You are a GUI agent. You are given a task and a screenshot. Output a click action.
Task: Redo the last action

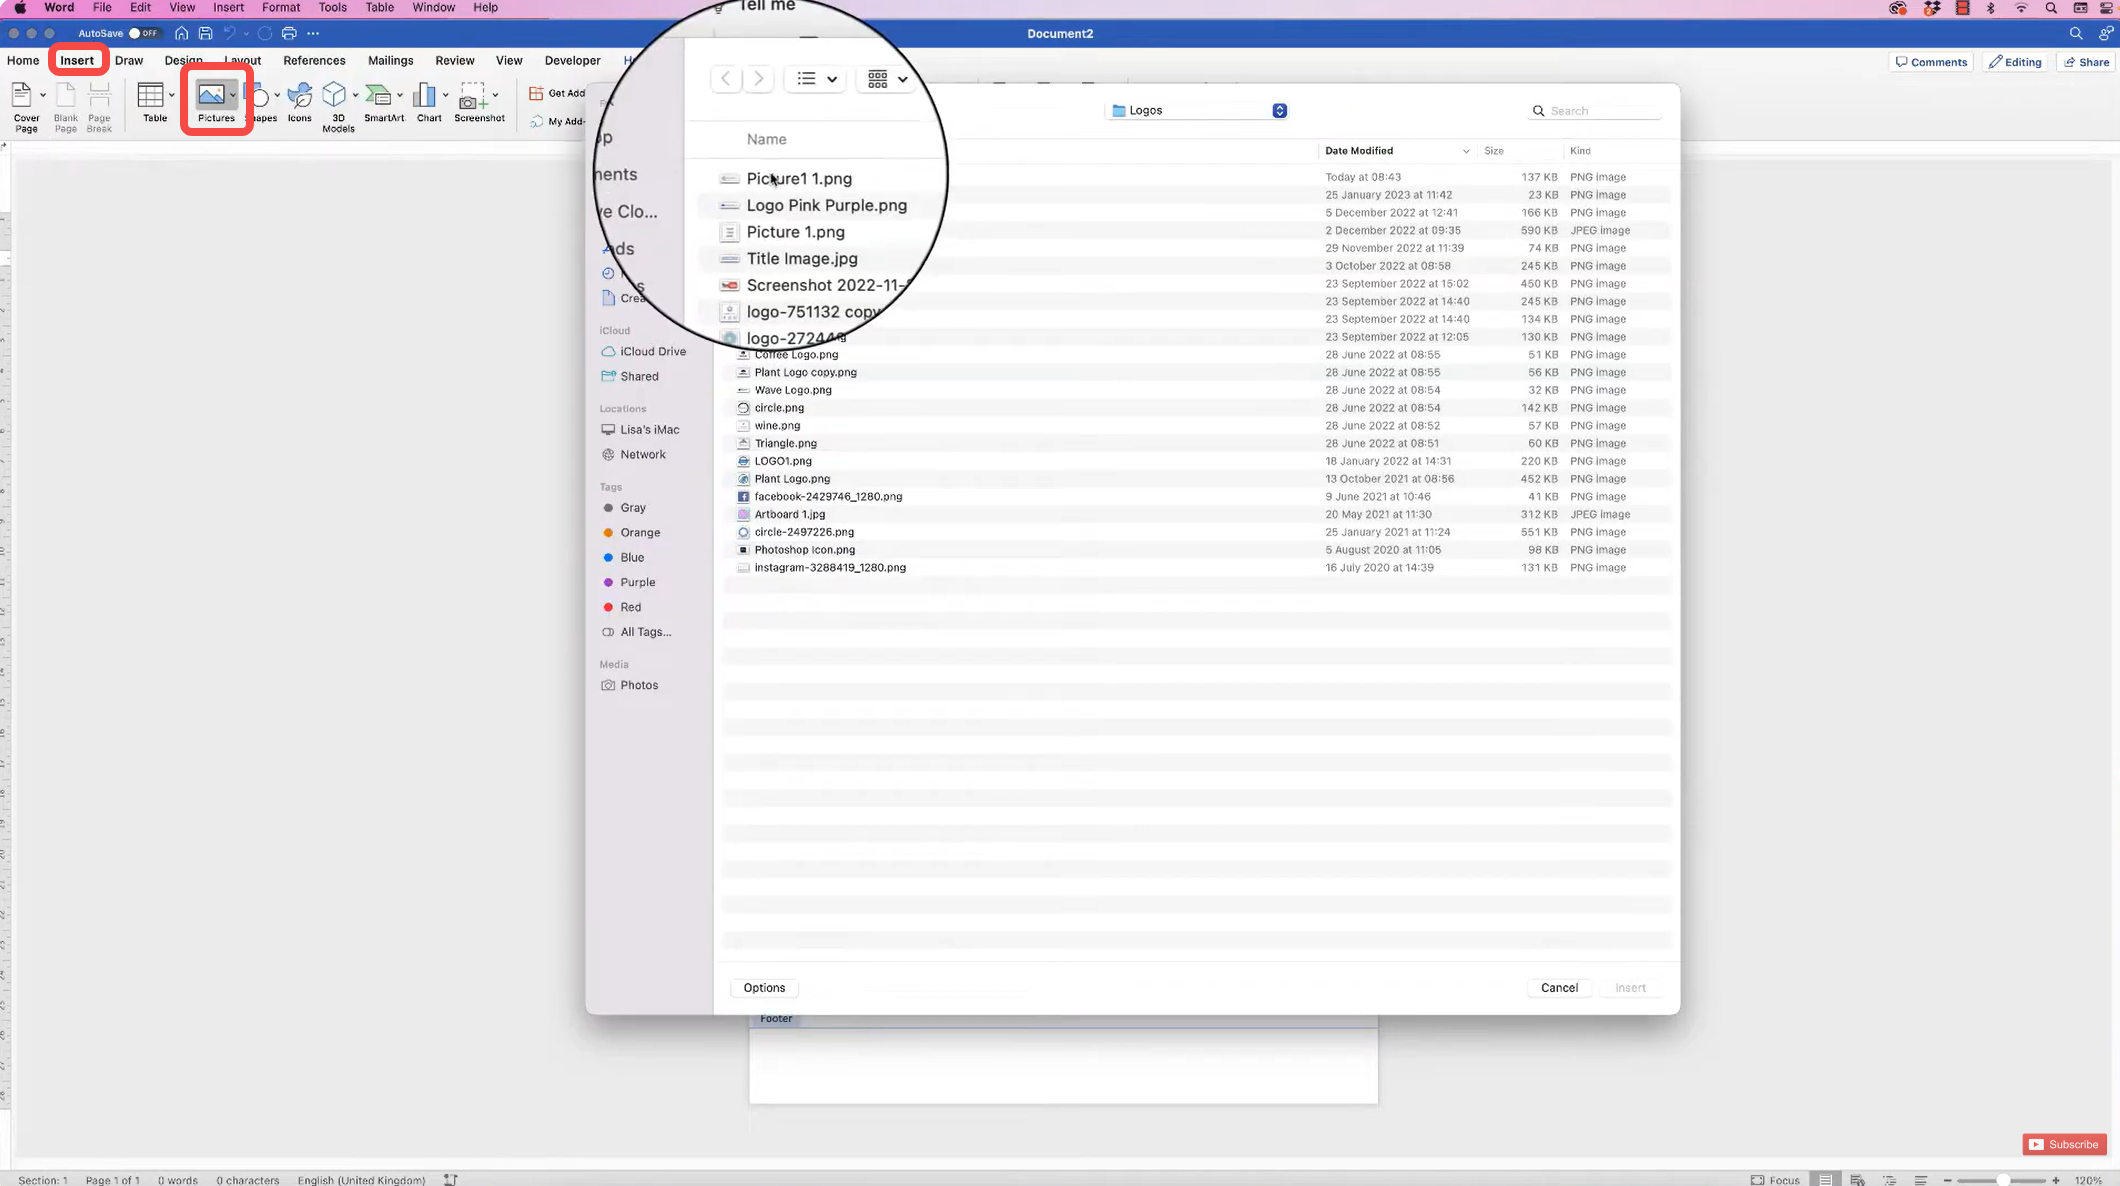coord(265,33)
